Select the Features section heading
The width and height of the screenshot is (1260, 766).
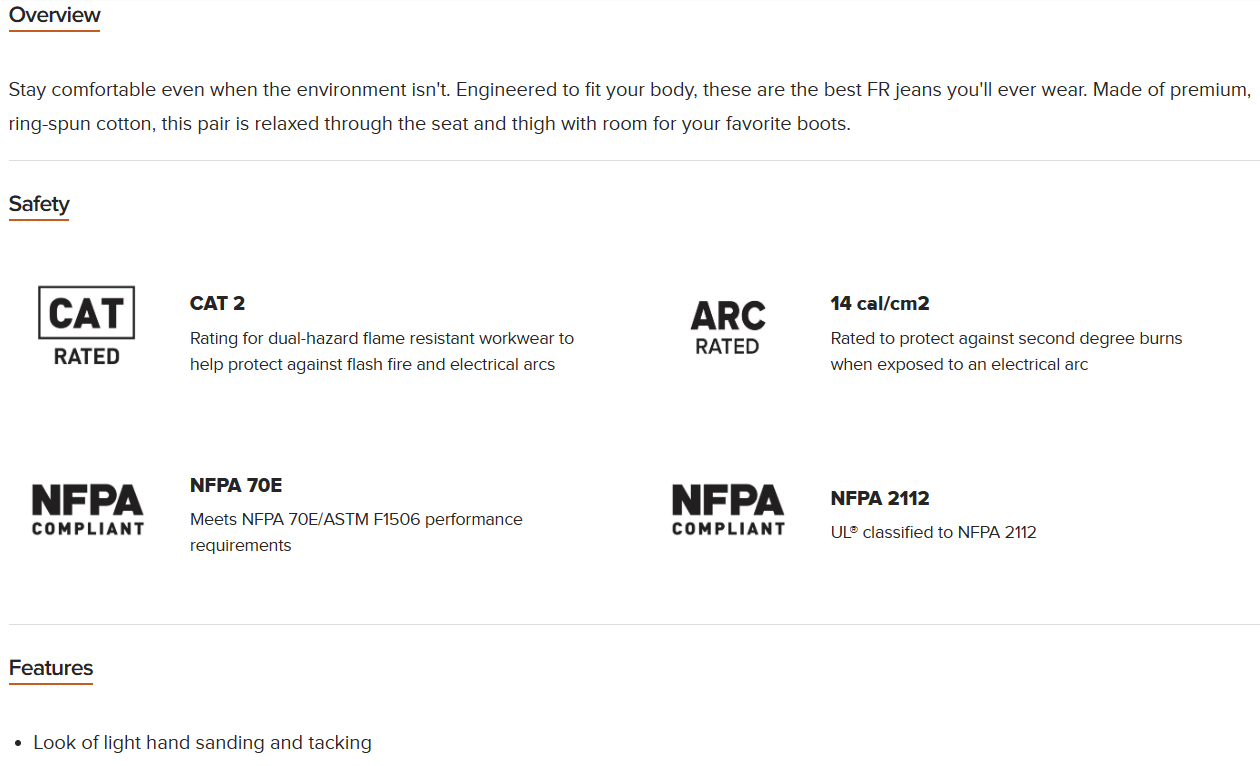click(51, 668)
